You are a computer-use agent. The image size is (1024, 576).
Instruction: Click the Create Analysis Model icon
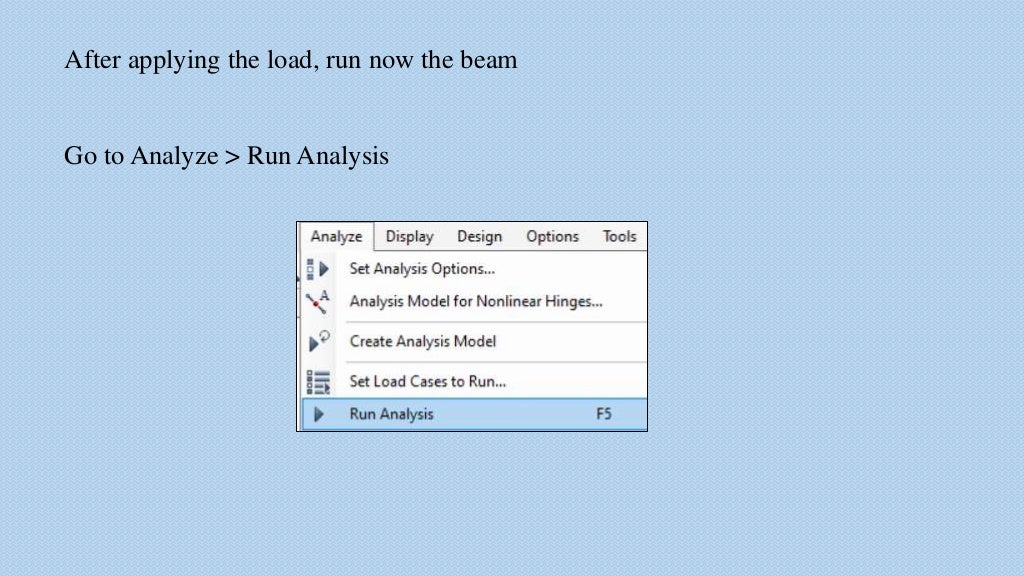319,341
